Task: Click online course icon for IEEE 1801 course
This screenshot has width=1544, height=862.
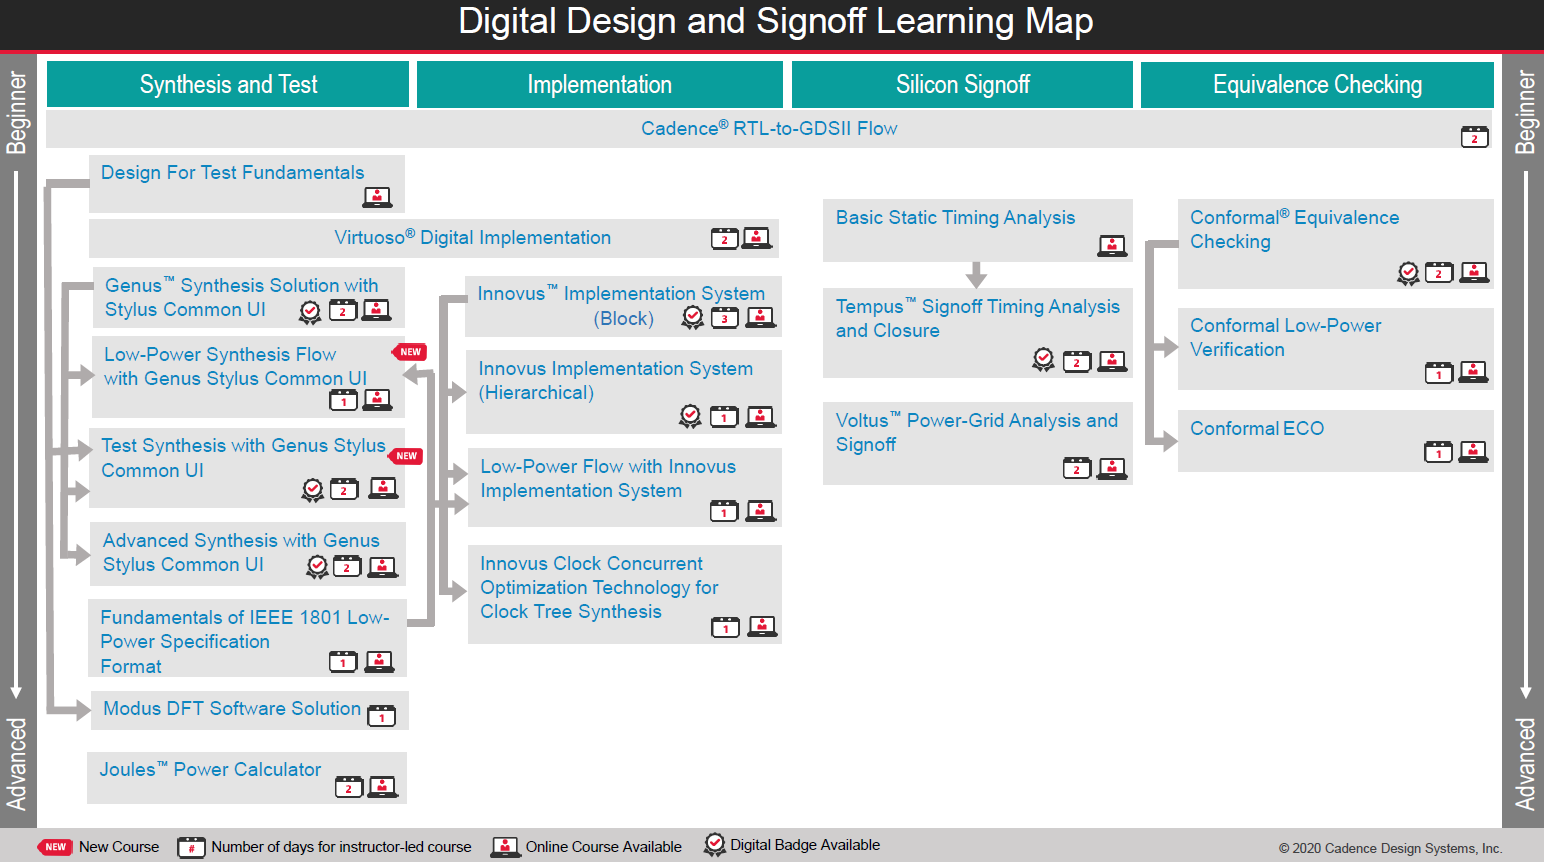Action: point(379,661)
